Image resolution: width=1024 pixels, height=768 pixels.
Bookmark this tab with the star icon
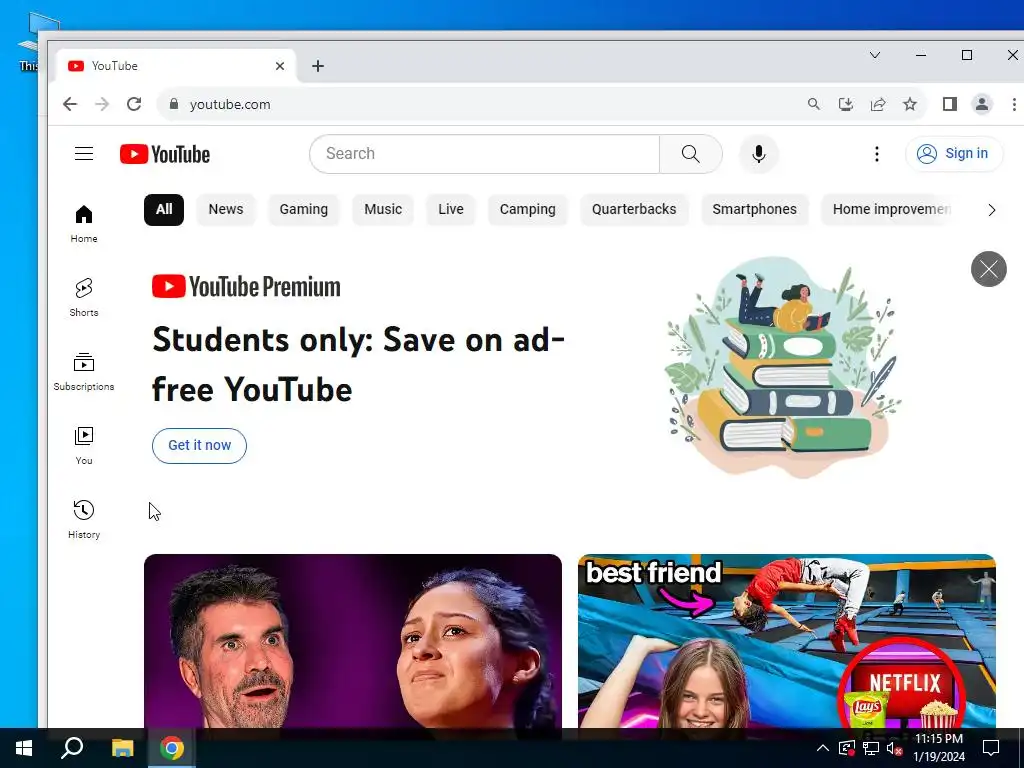coord(910,104)
